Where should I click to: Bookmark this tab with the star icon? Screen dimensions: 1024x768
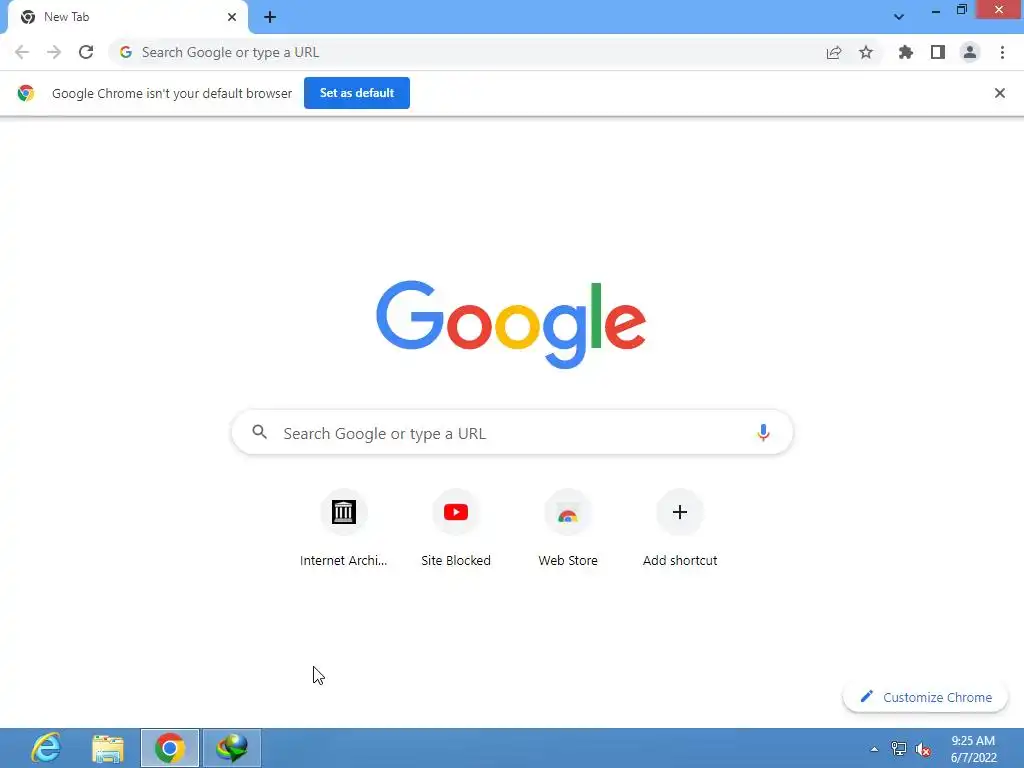pos(866,52)
